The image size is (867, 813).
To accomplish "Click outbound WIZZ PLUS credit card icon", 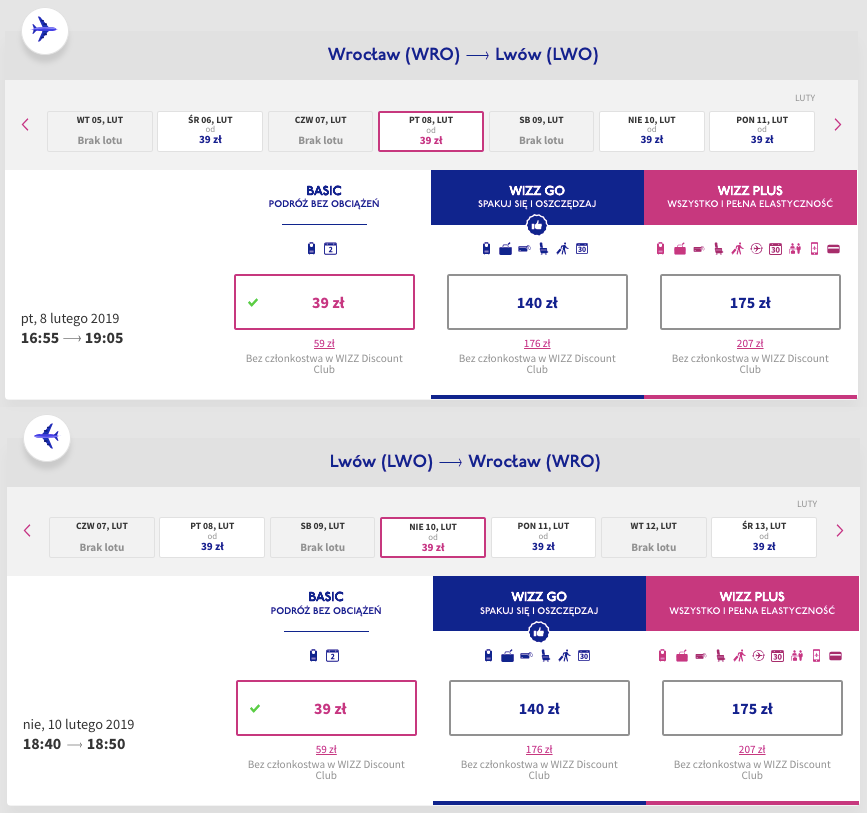I will tap(833, 249).
